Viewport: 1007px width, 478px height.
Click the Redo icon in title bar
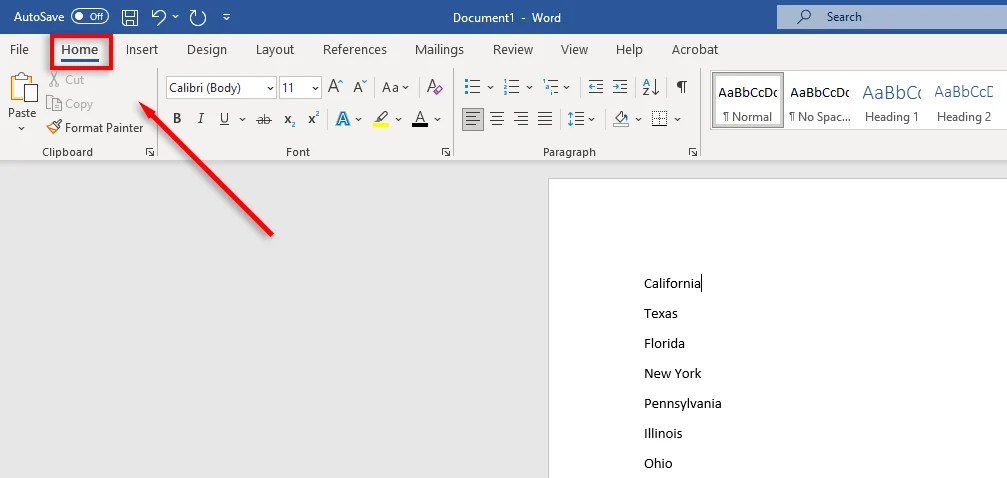pos(198,17)
